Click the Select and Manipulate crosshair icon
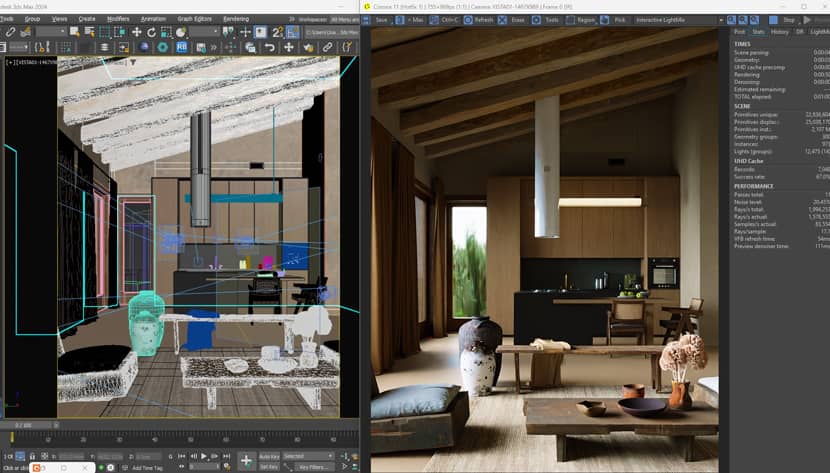Image resolution: width=830 pixels, height=473 pixels. click(245, 32)
